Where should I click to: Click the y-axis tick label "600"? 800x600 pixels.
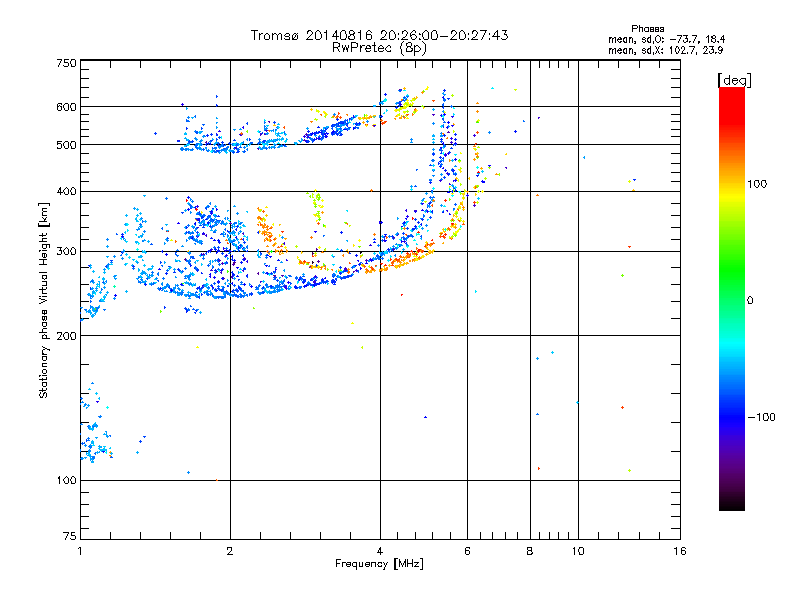[66, 107]
